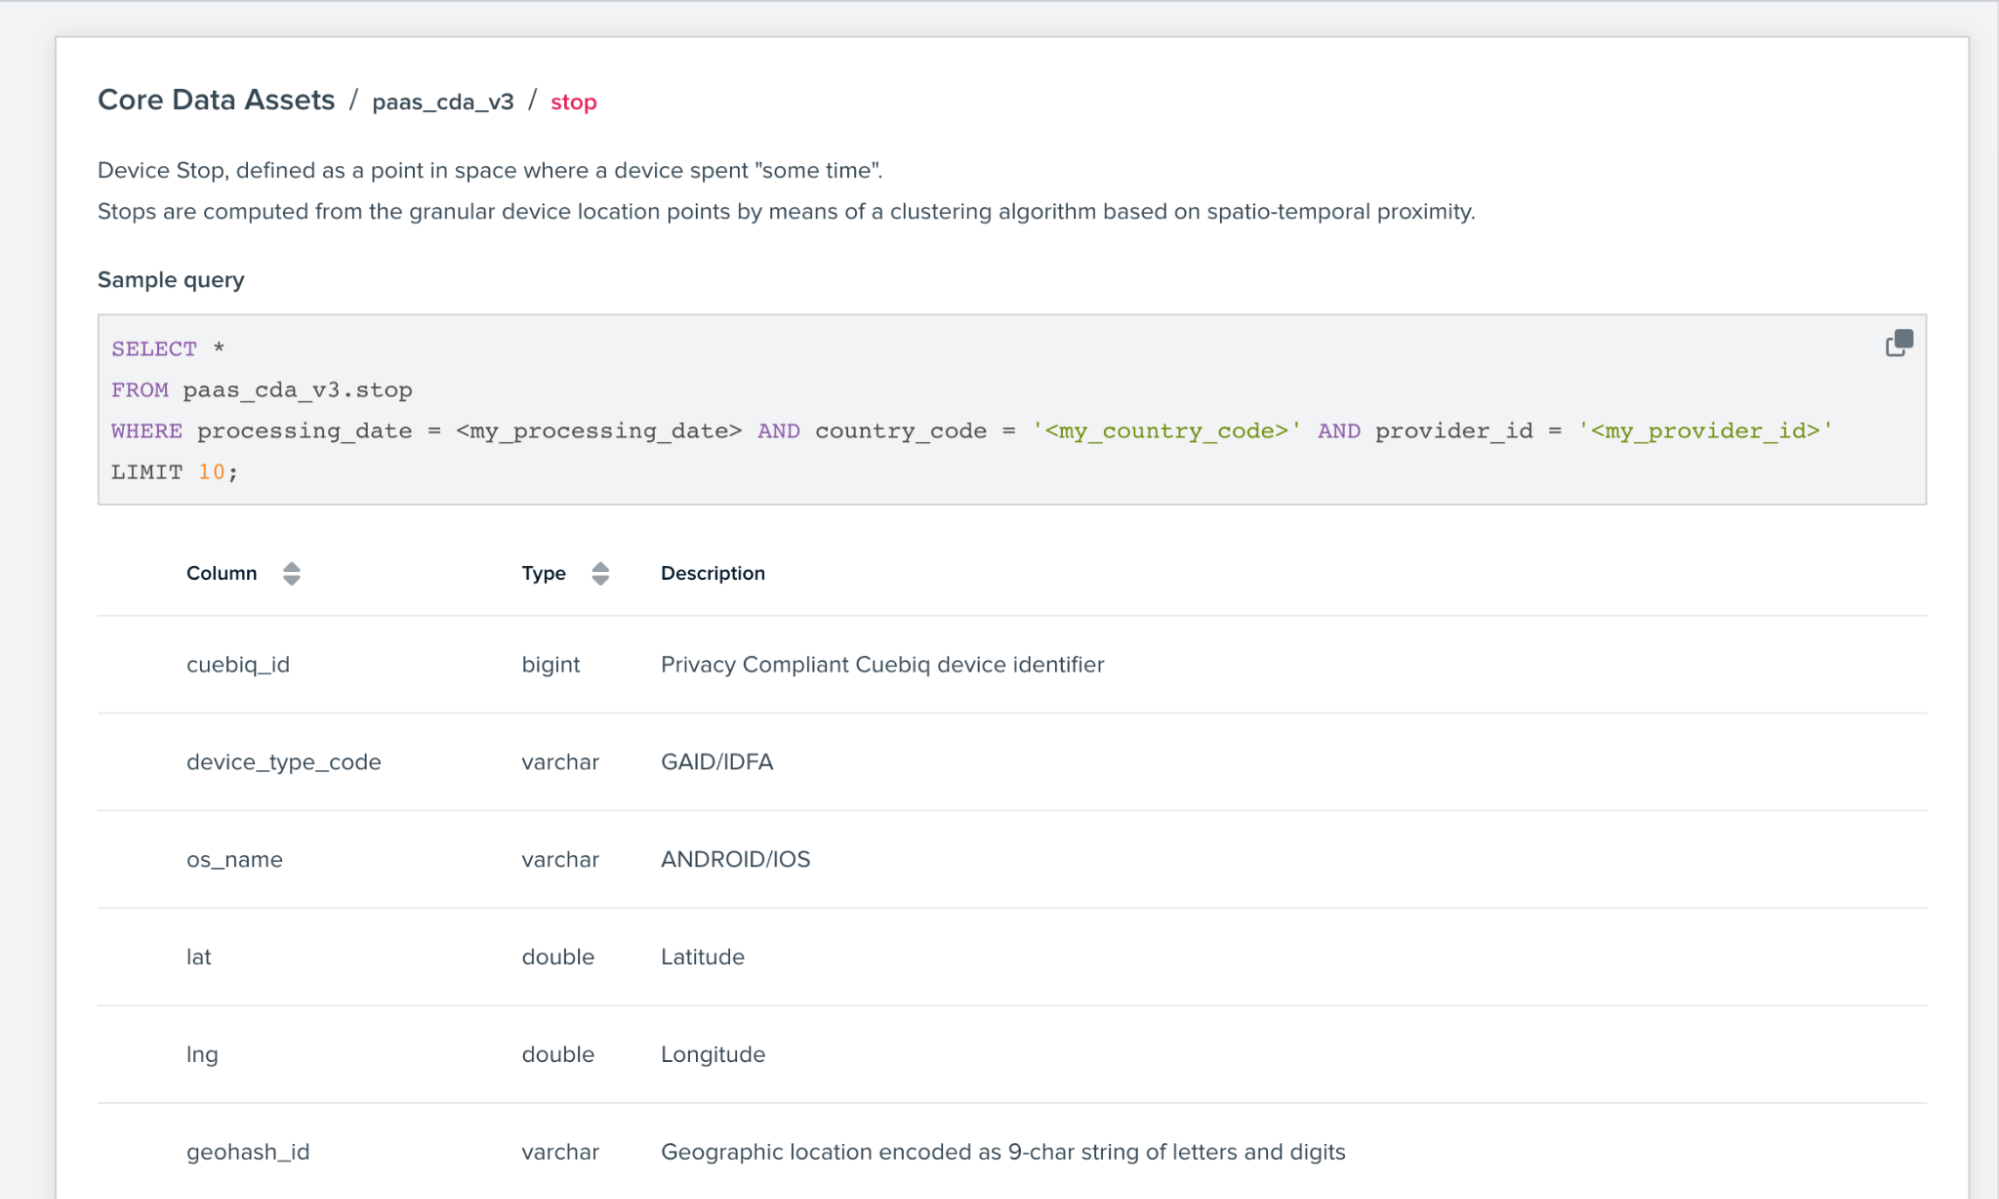Click '<my_country_code>' placeholder in query
Viewport: 1999px width, 1199px height.
(1166, 431)
